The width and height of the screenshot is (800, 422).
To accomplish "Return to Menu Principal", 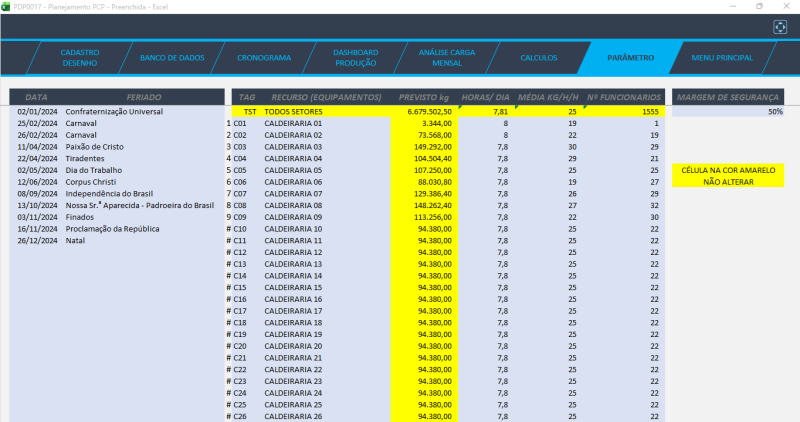I will 722,58.
